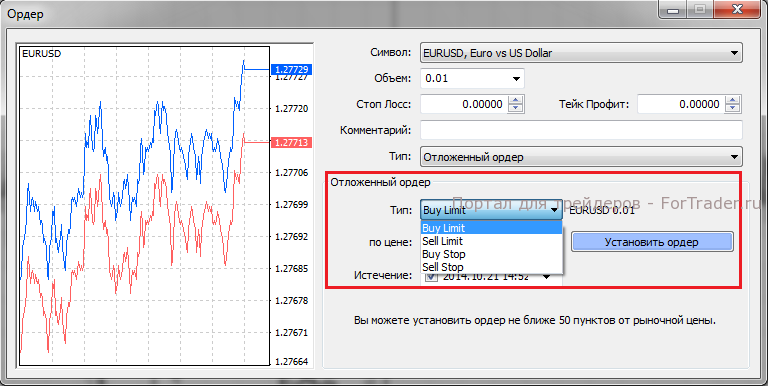Click the 1.27678 price axis label

(292, 300)
